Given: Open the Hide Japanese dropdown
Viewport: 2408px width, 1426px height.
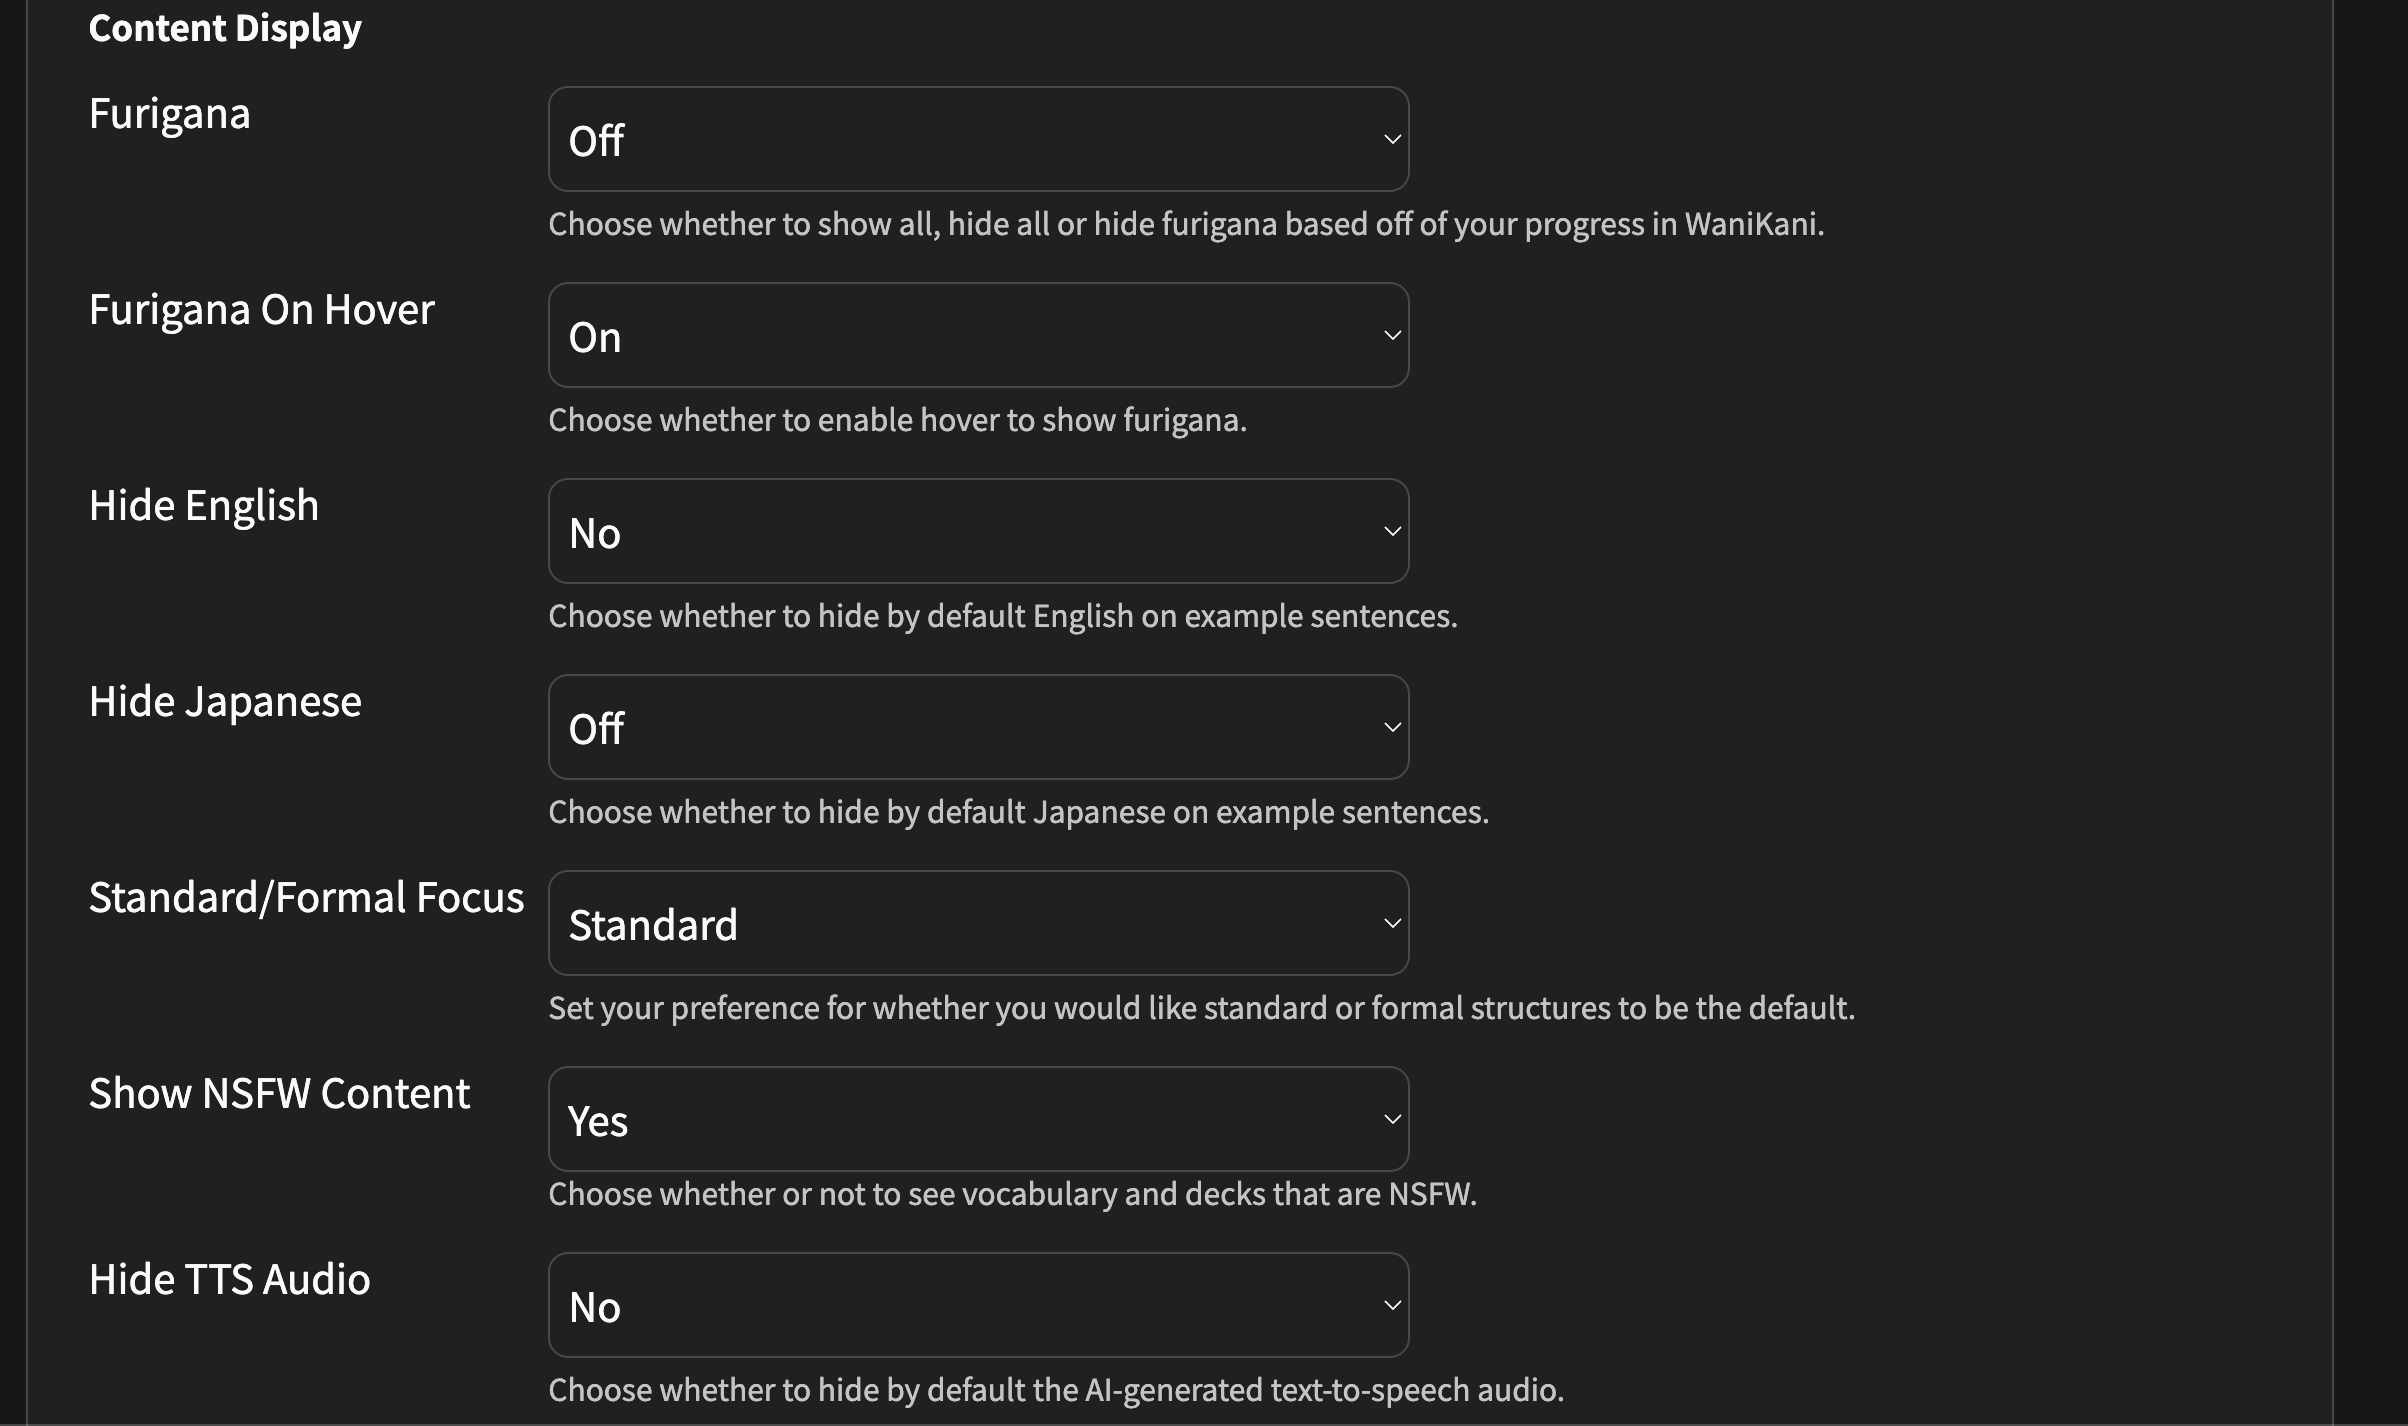Looking at the screenshot, I should point(978,727).
